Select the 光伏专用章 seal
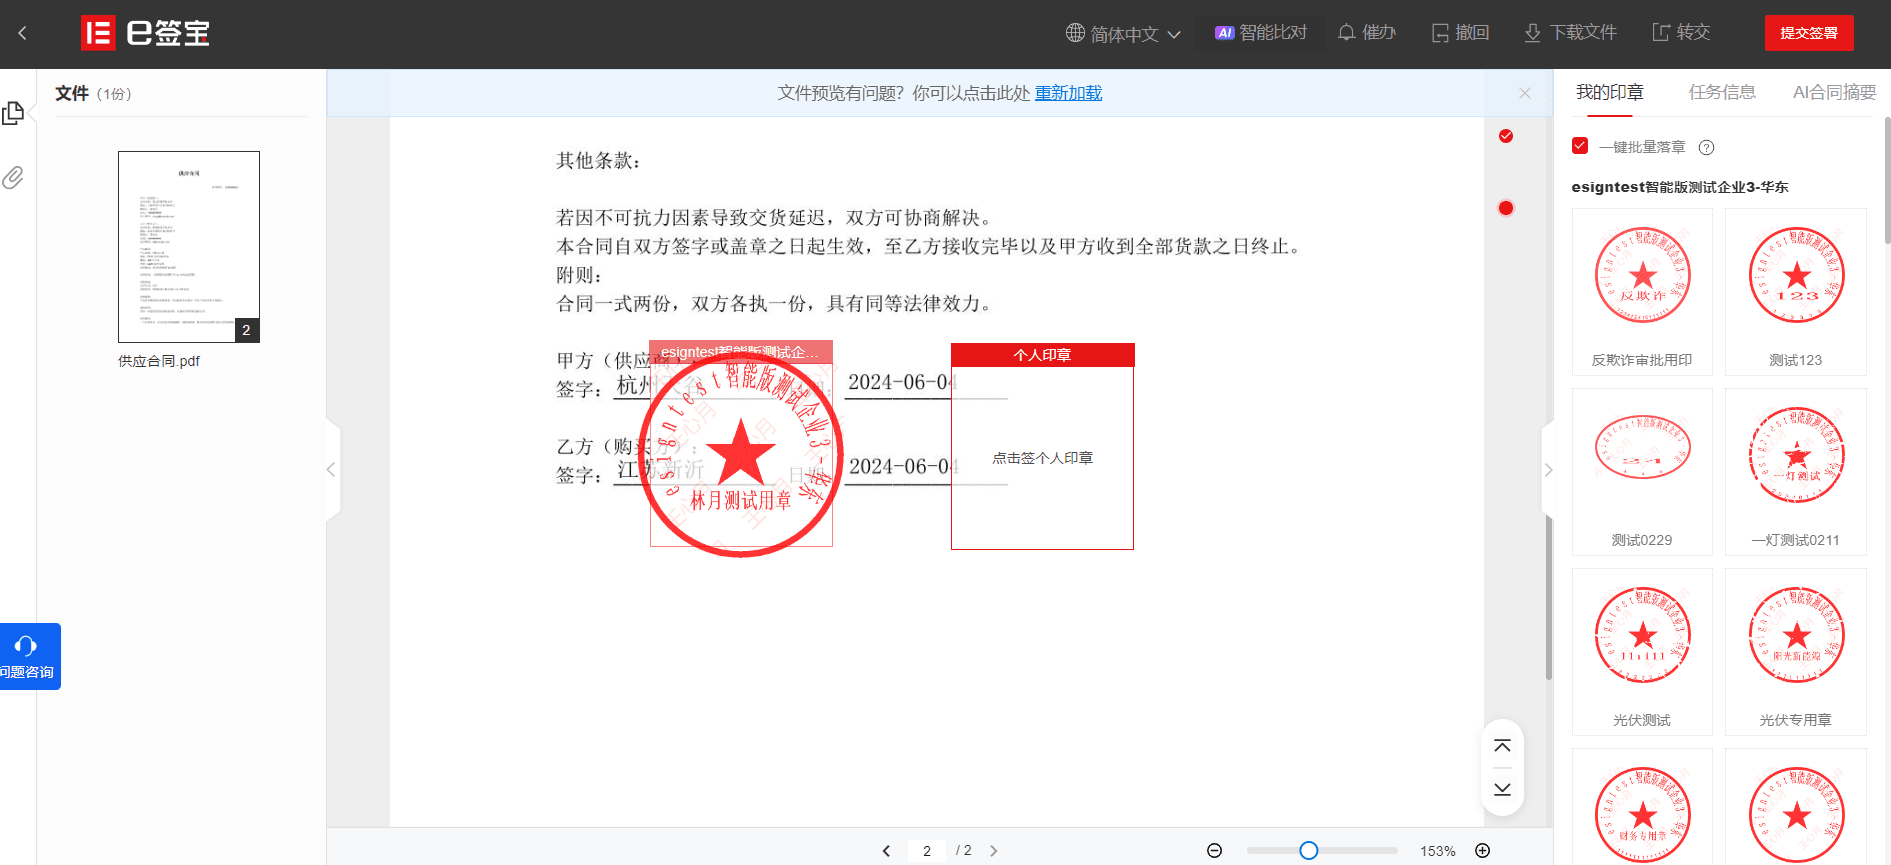Viewport: 1891px width, 865px height. (x=1796, y=652)
